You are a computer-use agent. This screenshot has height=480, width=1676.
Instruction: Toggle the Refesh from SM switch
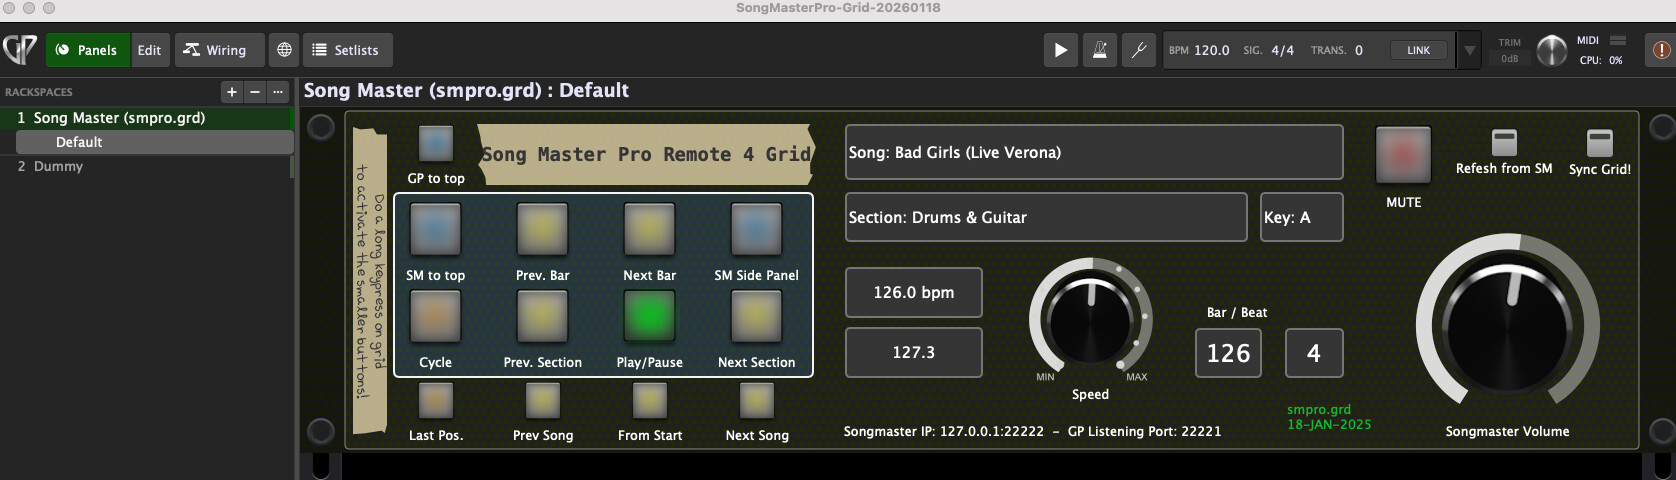point(1504,142)
